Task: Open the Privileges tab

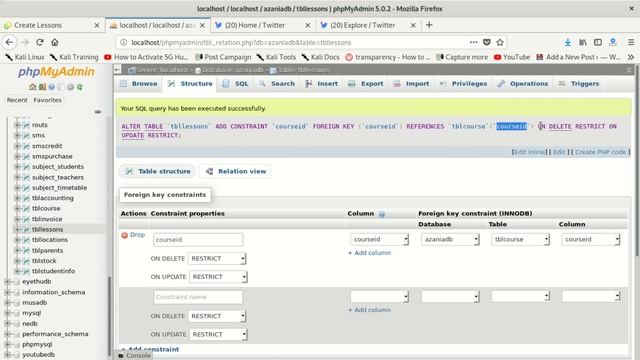Action: click(x=463, y=84)
